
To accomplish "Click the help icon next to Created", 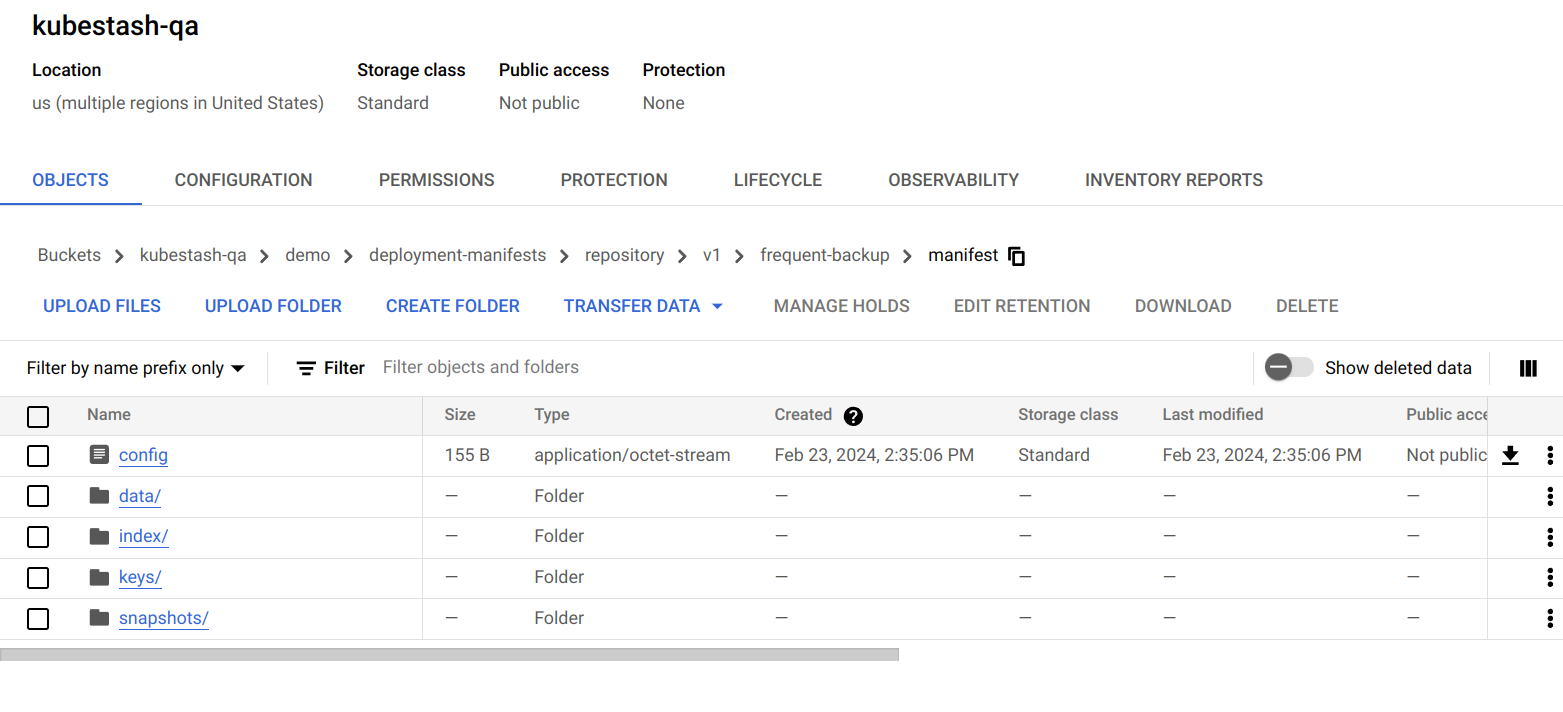I will click(853, 416).
